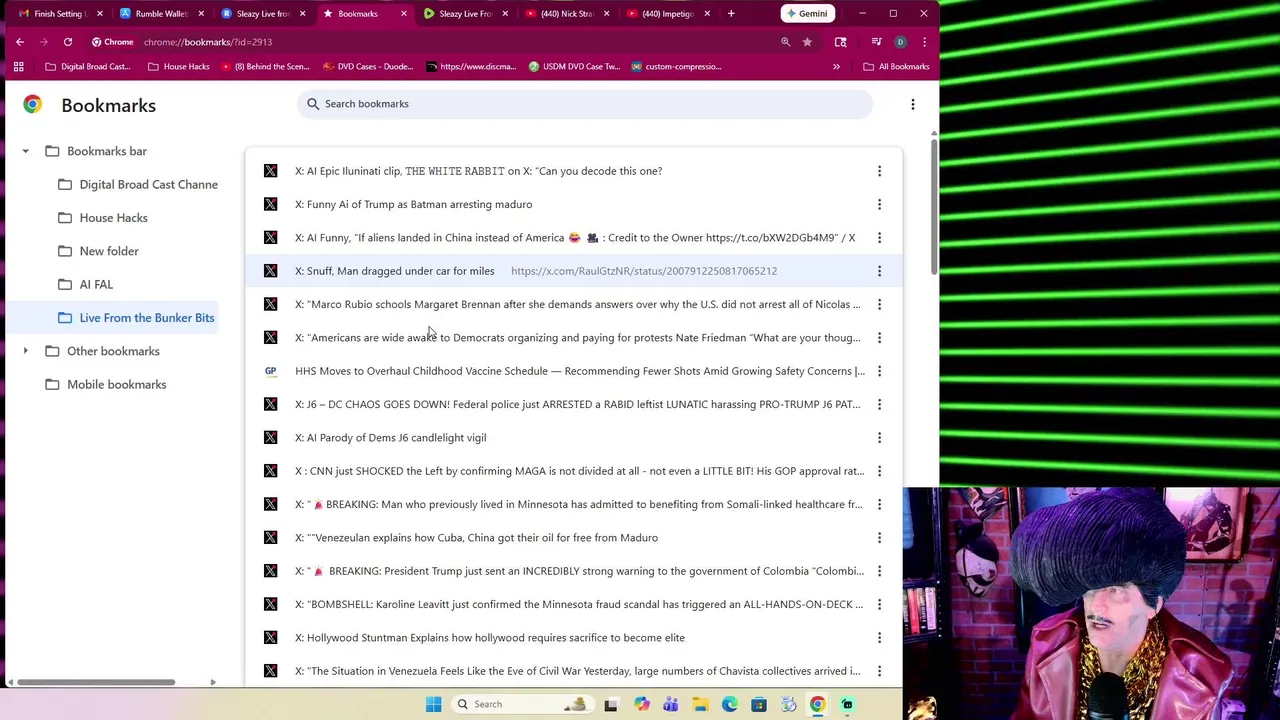Switch to the first Sleazy Live tab
Viewport: 1280px width, 720px height.
(263, 14)
